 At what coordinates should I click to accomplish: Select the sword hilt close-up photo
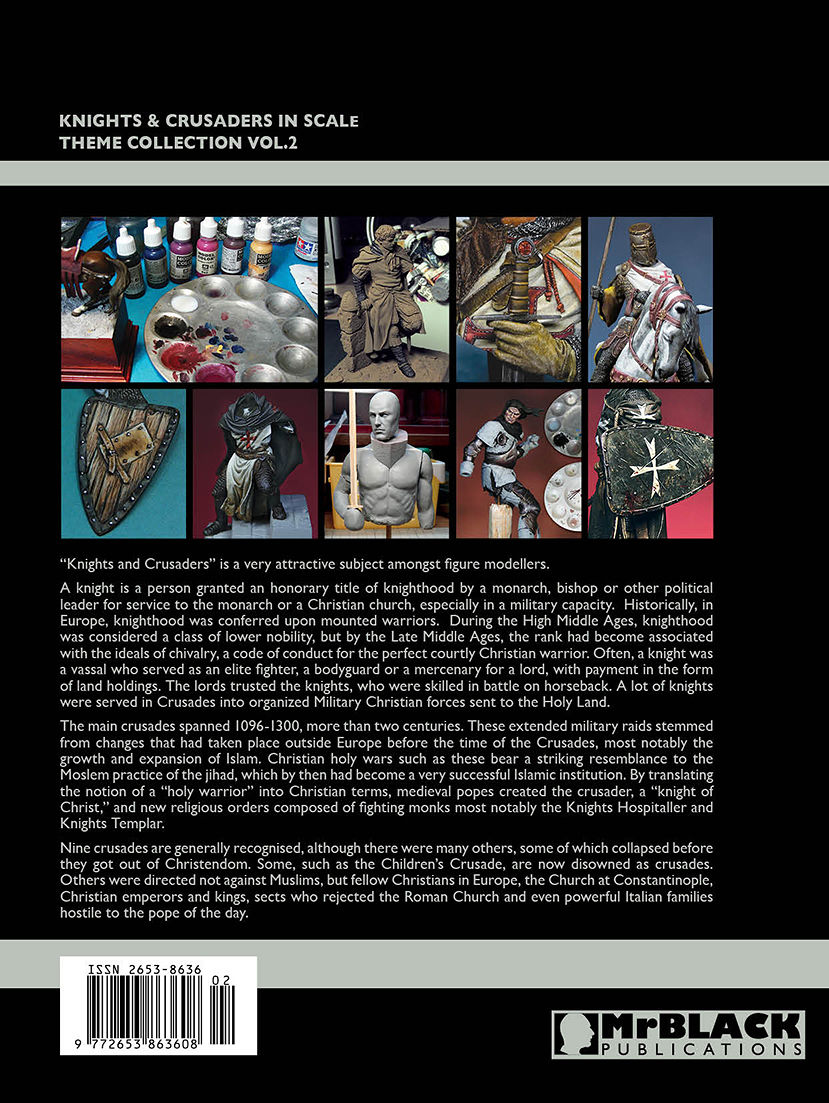(x=519, y=300)
